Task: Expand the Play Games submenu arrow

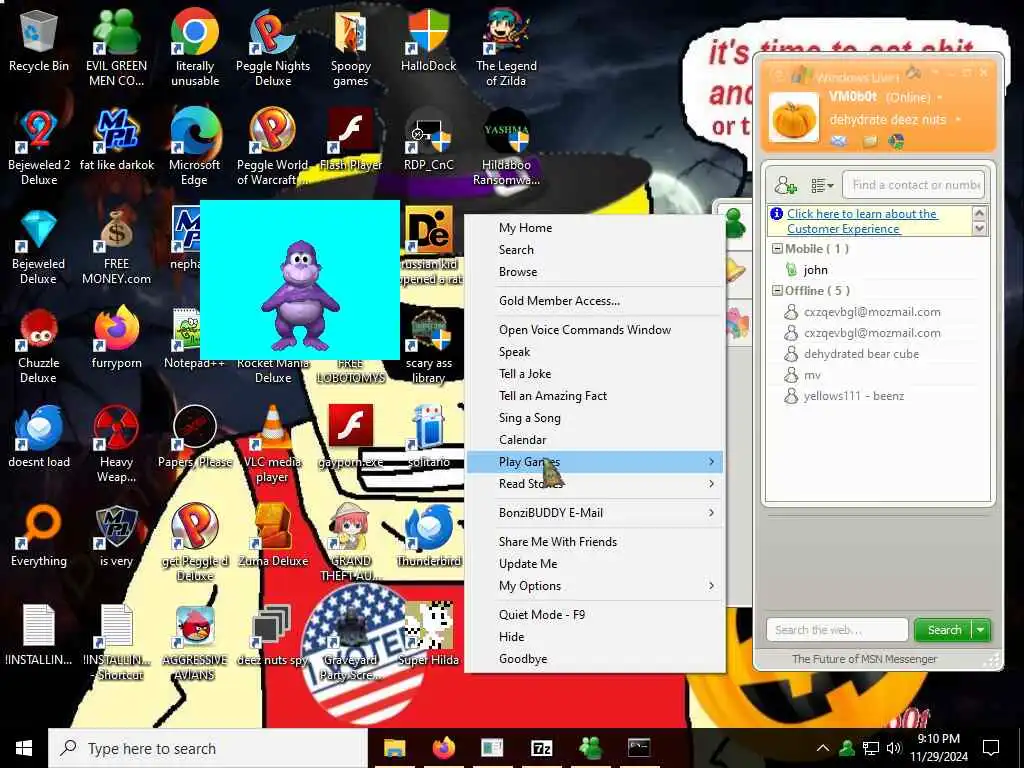Action: pyautogui.click(x=711, y=462)
